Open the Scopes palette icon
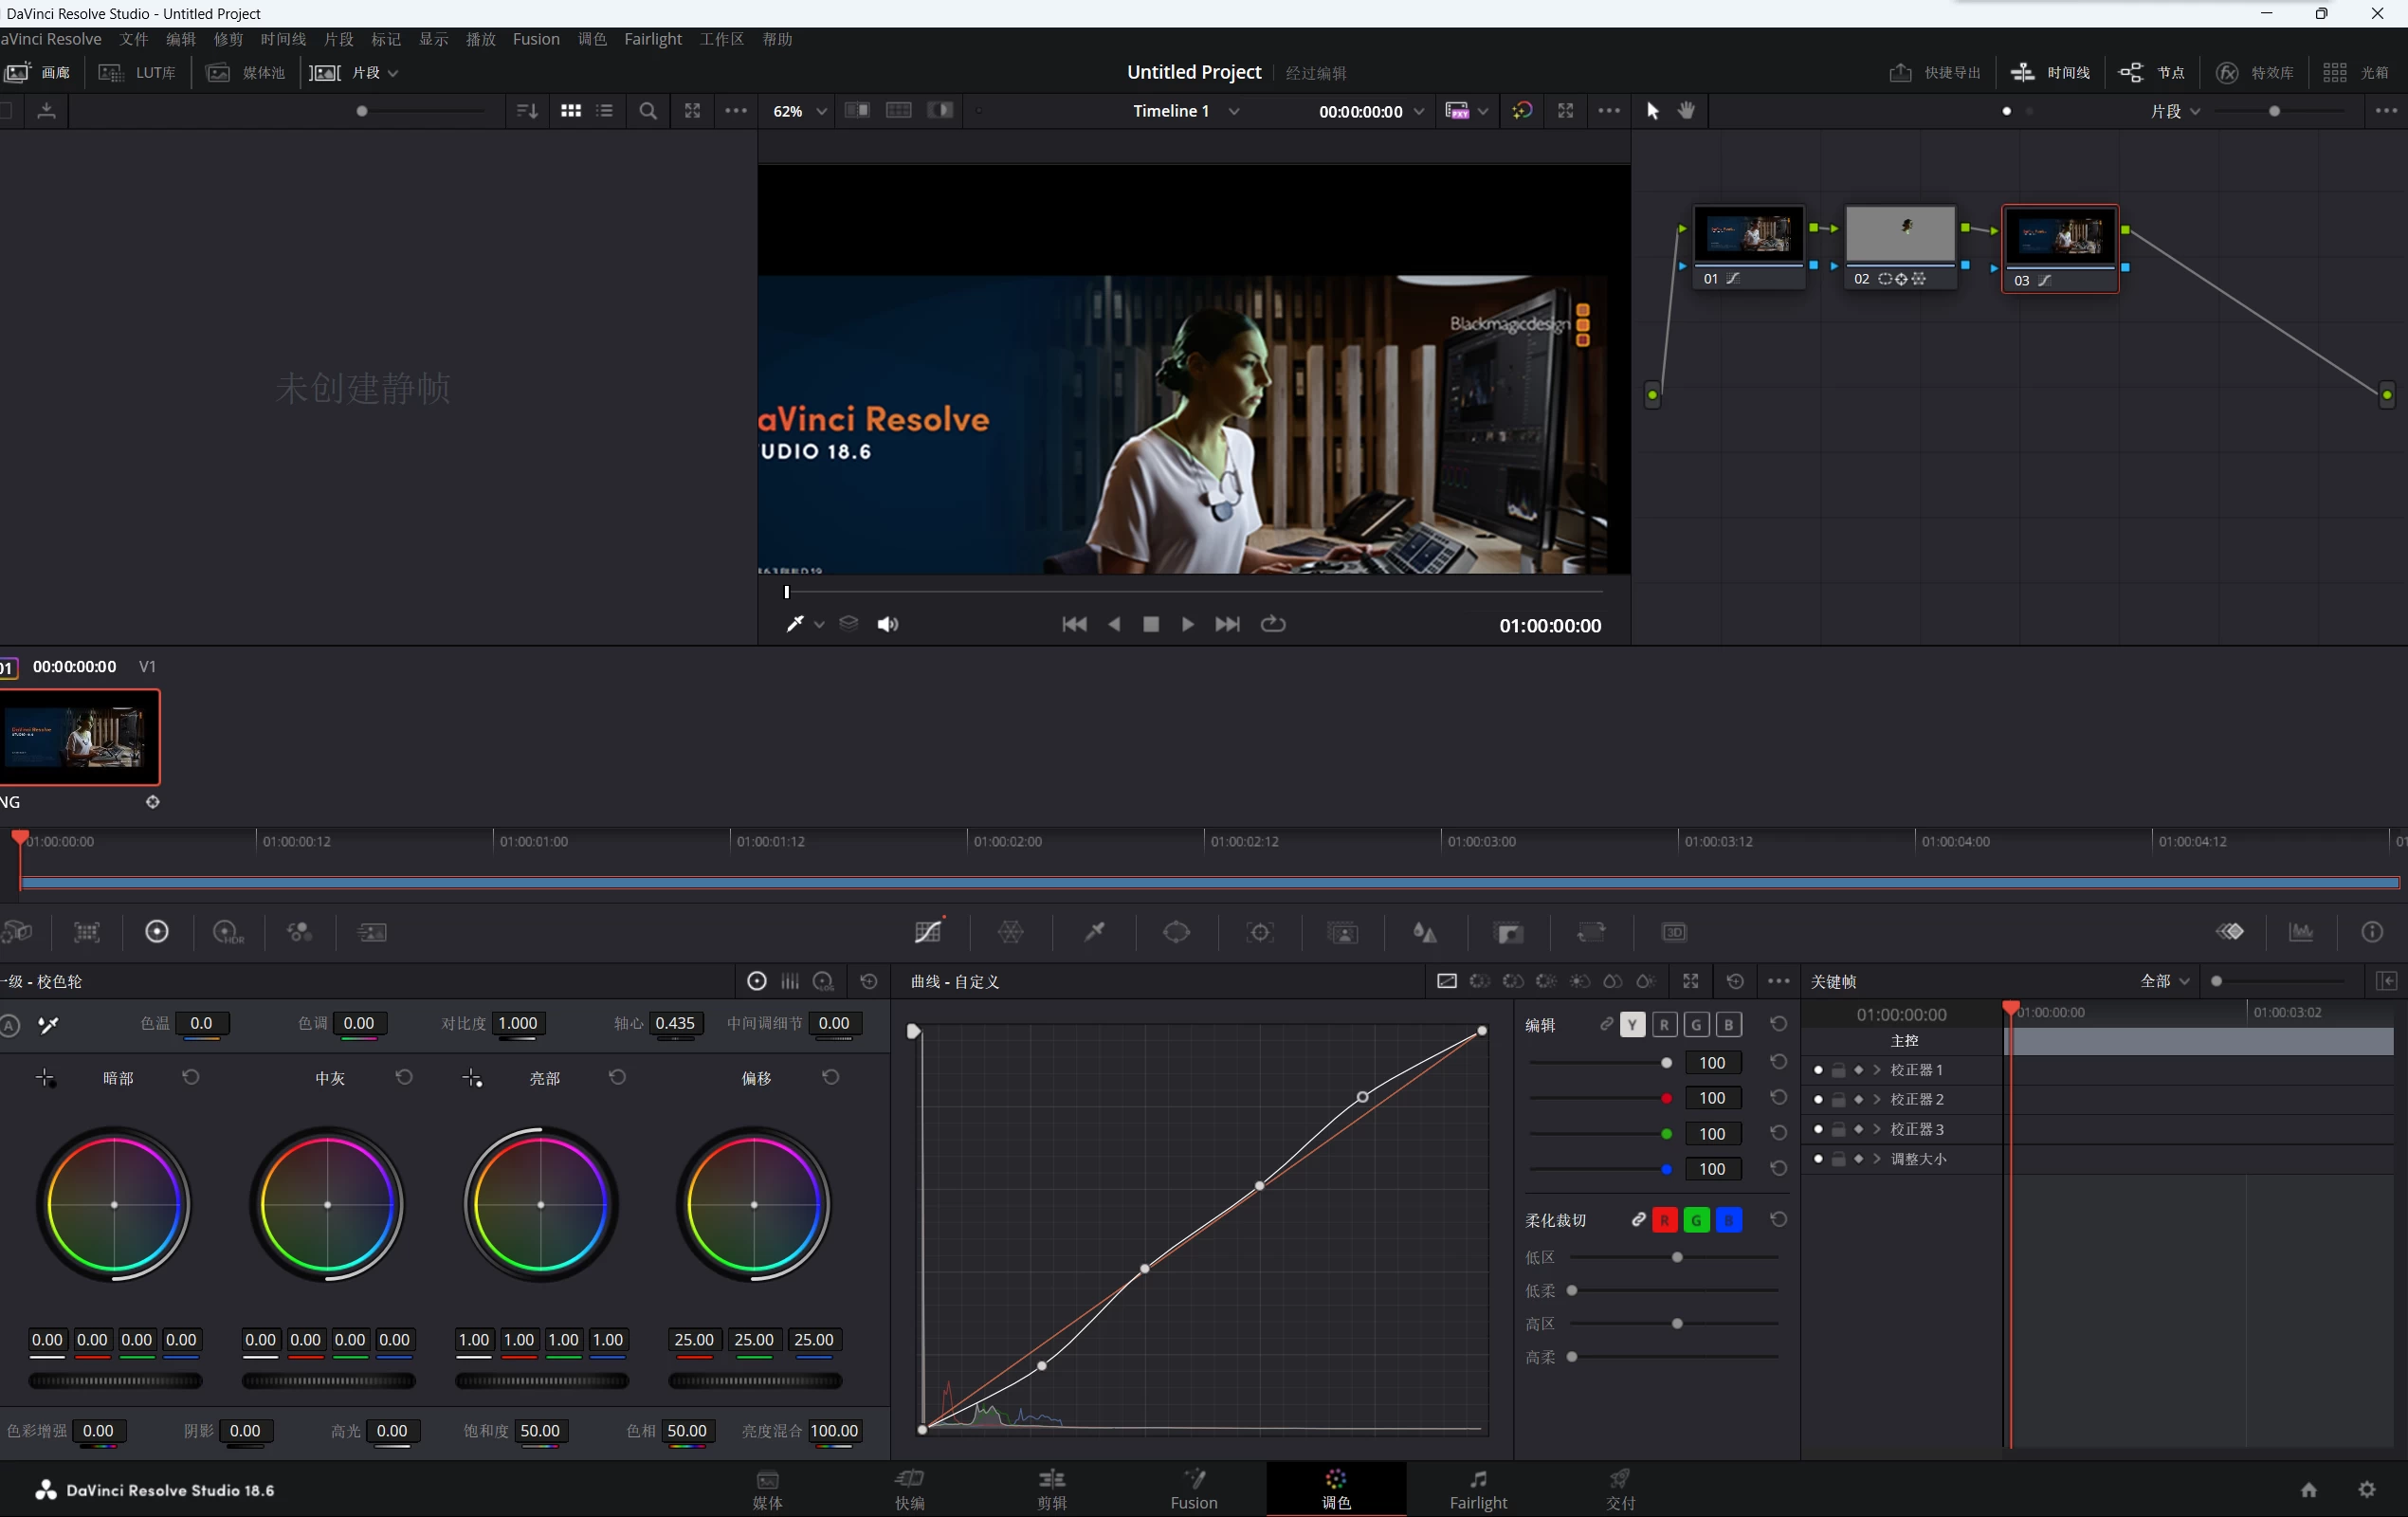This screenshot has width=2408, height=1517. coord(2301,932)
